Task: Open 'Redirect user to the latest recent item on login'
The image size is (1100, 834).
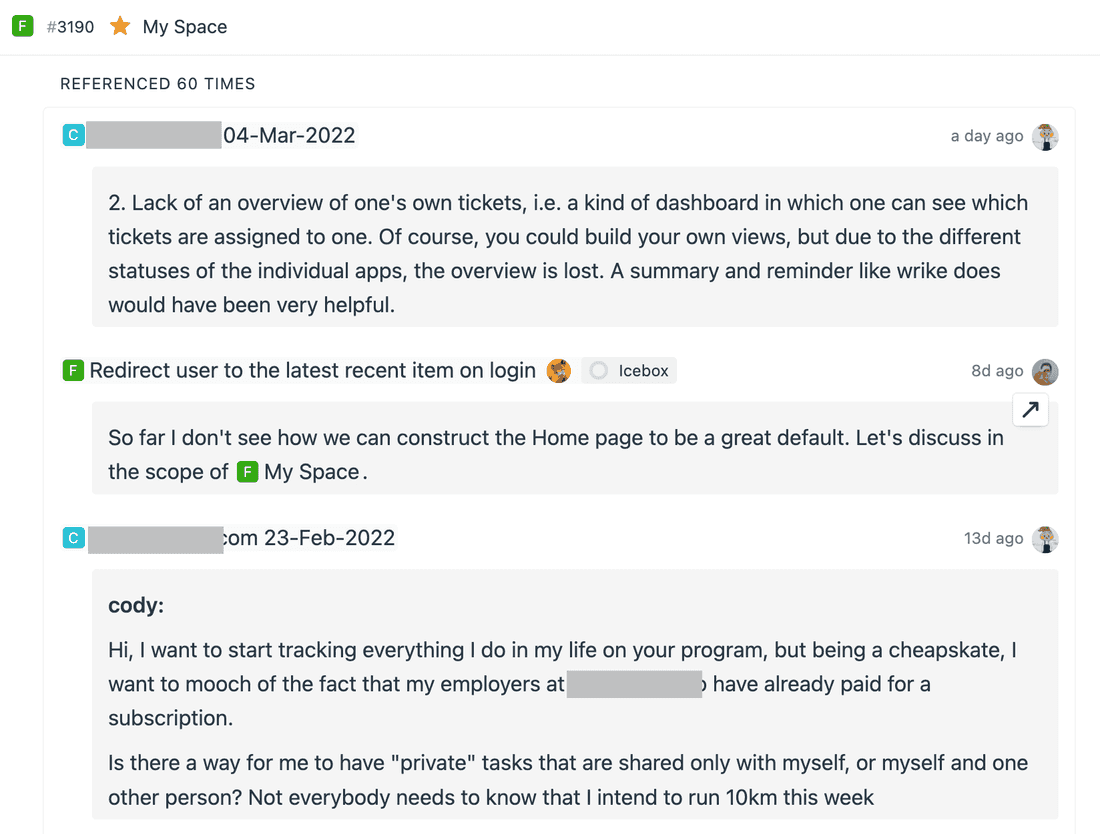Action: click(313, 370)
